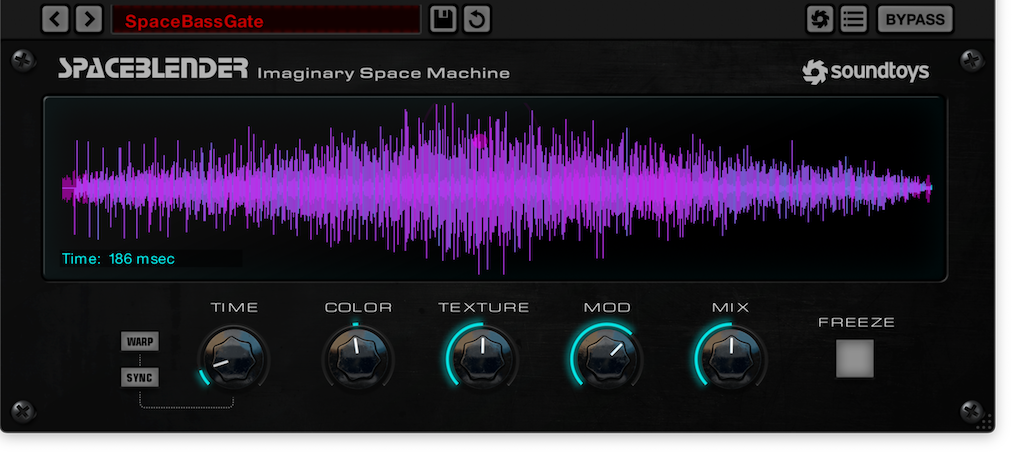This screenshot has width=1014, height=455.
Task: Go to the next preset arrow
Action: (89, 19)
